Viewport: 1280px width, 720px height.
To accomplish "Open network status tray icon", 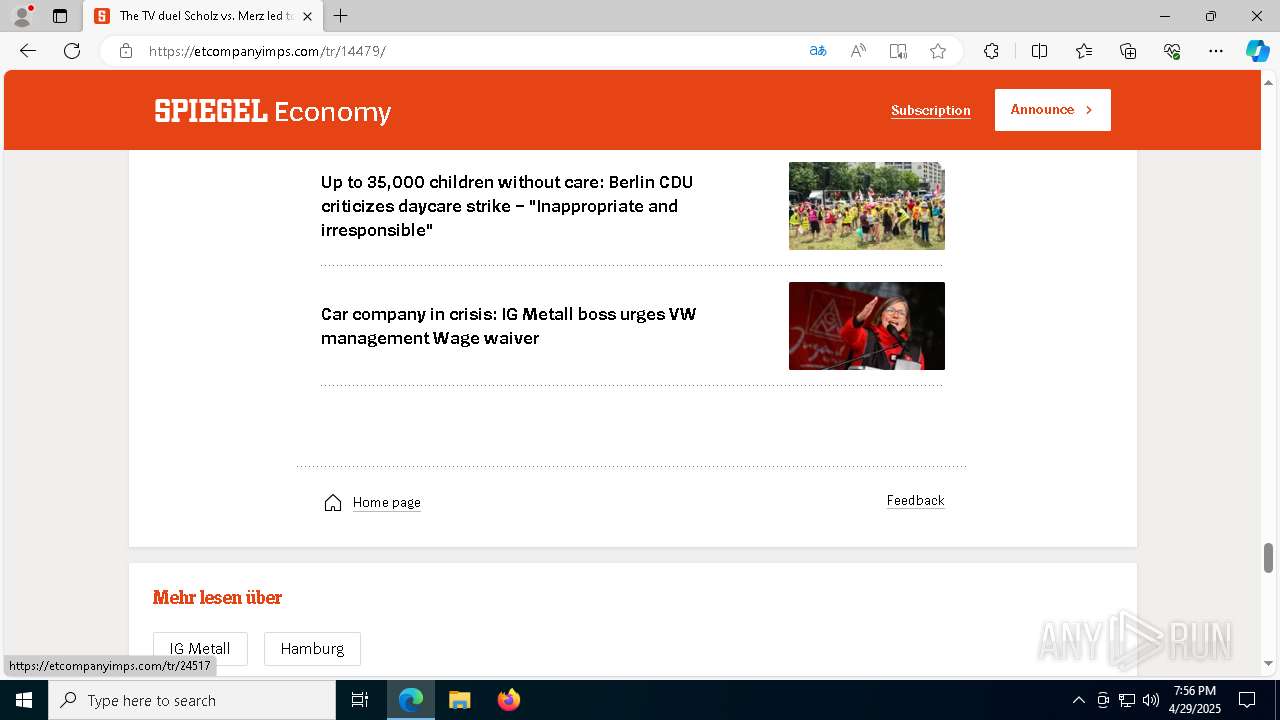I will coord(1127,700).
